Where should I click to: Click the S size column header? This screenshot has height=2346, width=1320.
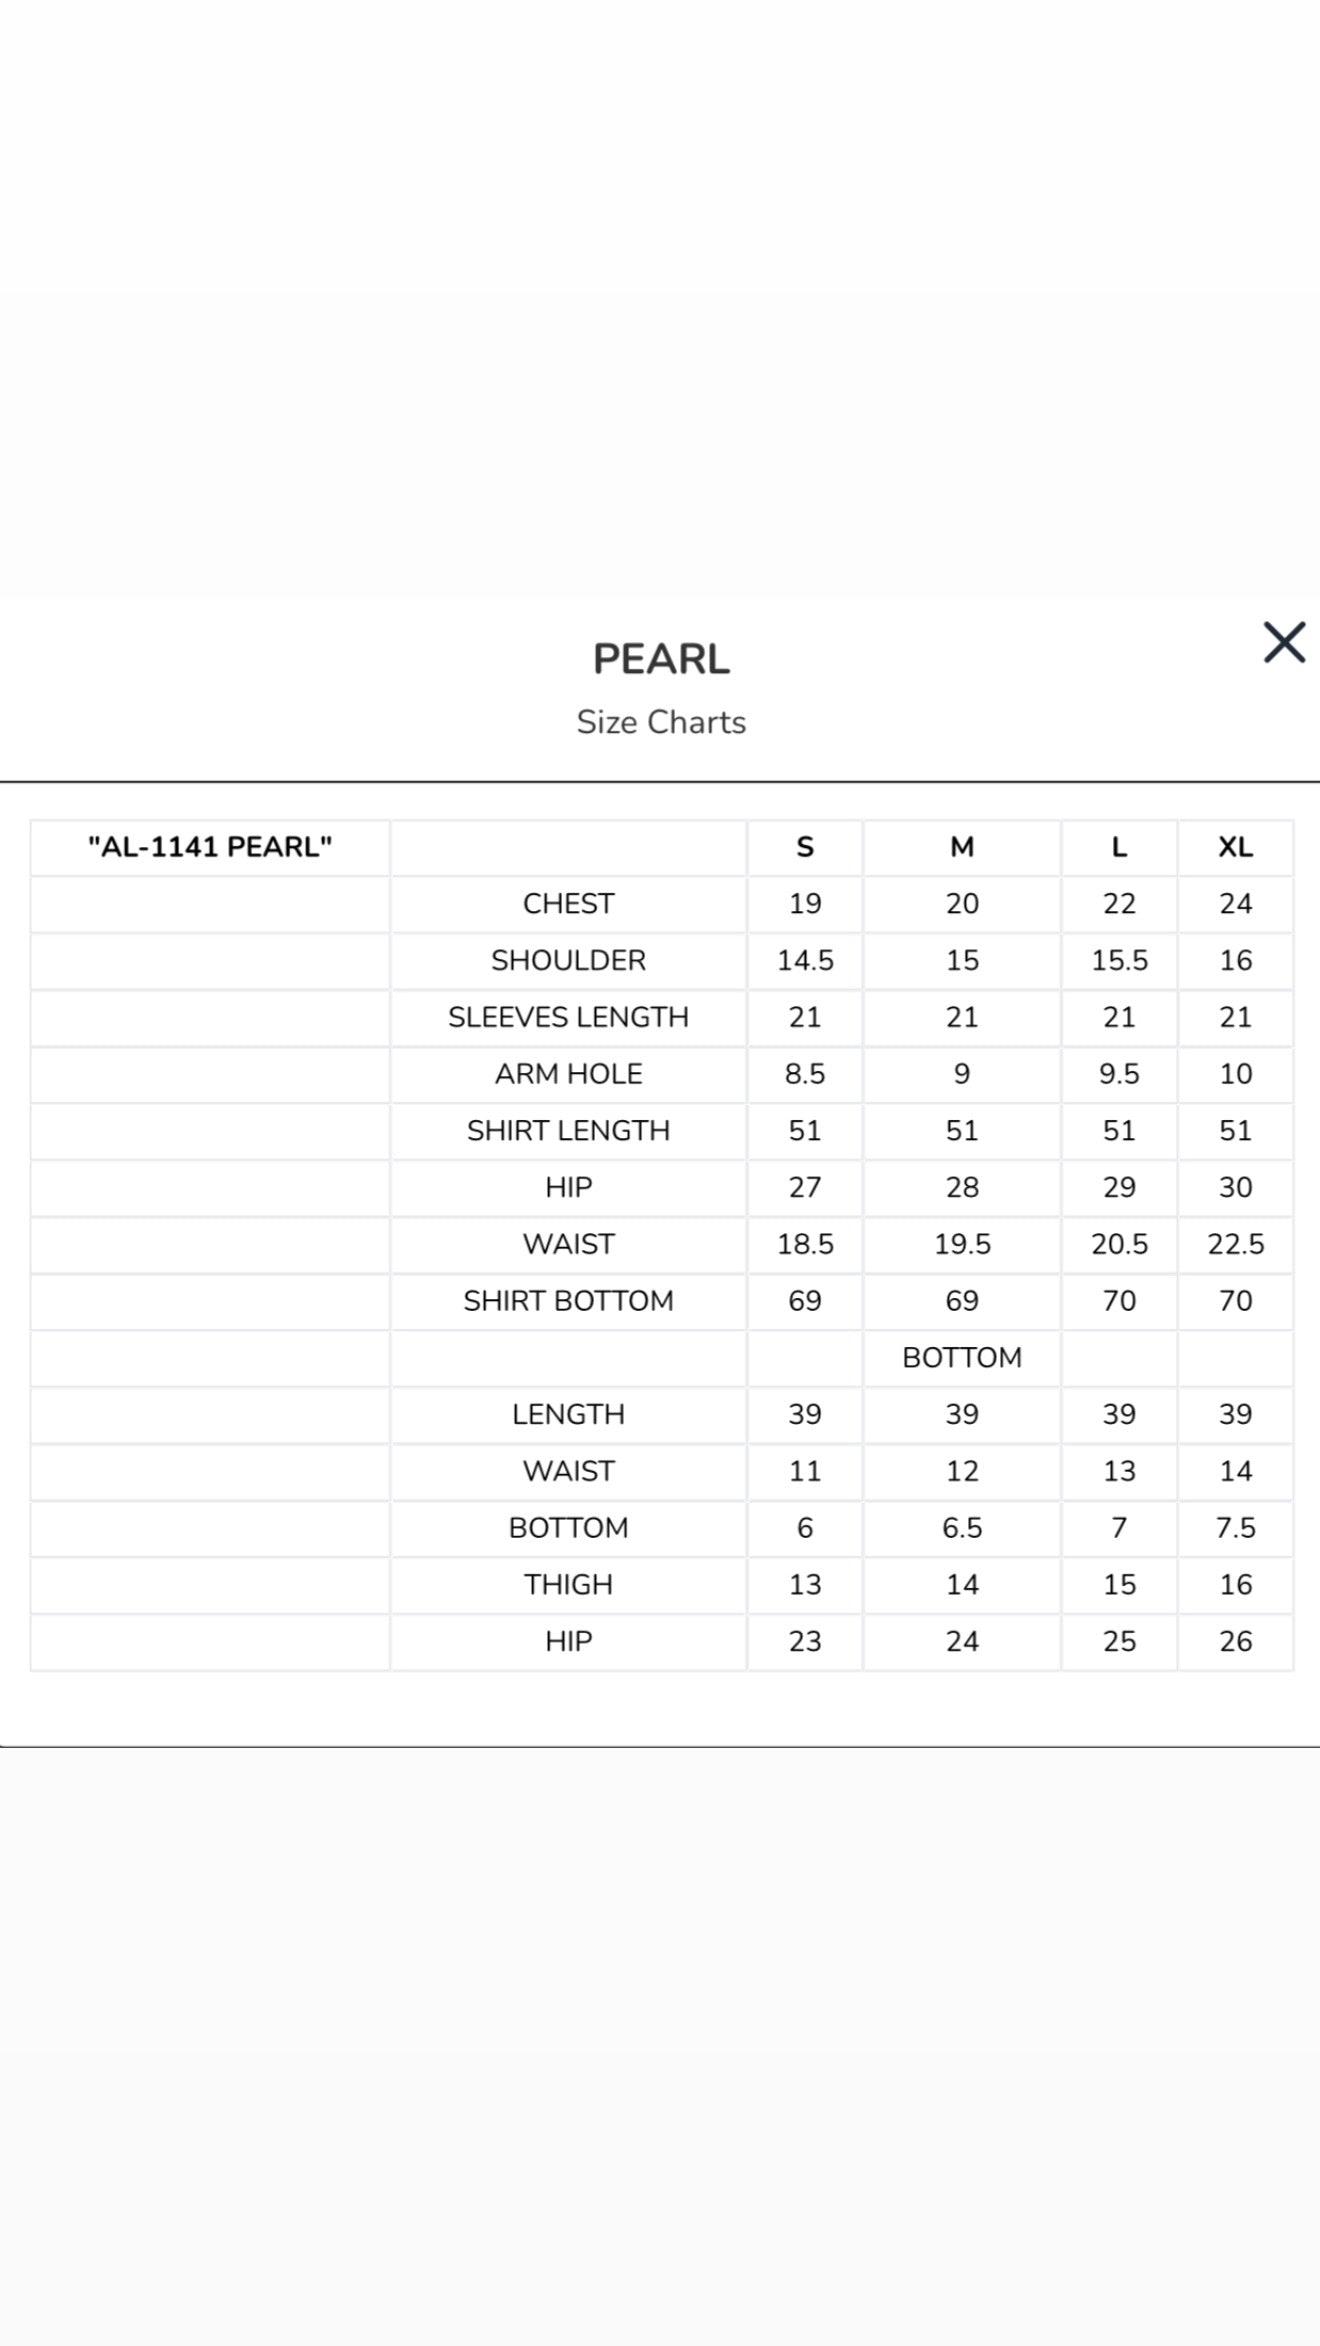point(805,847)
